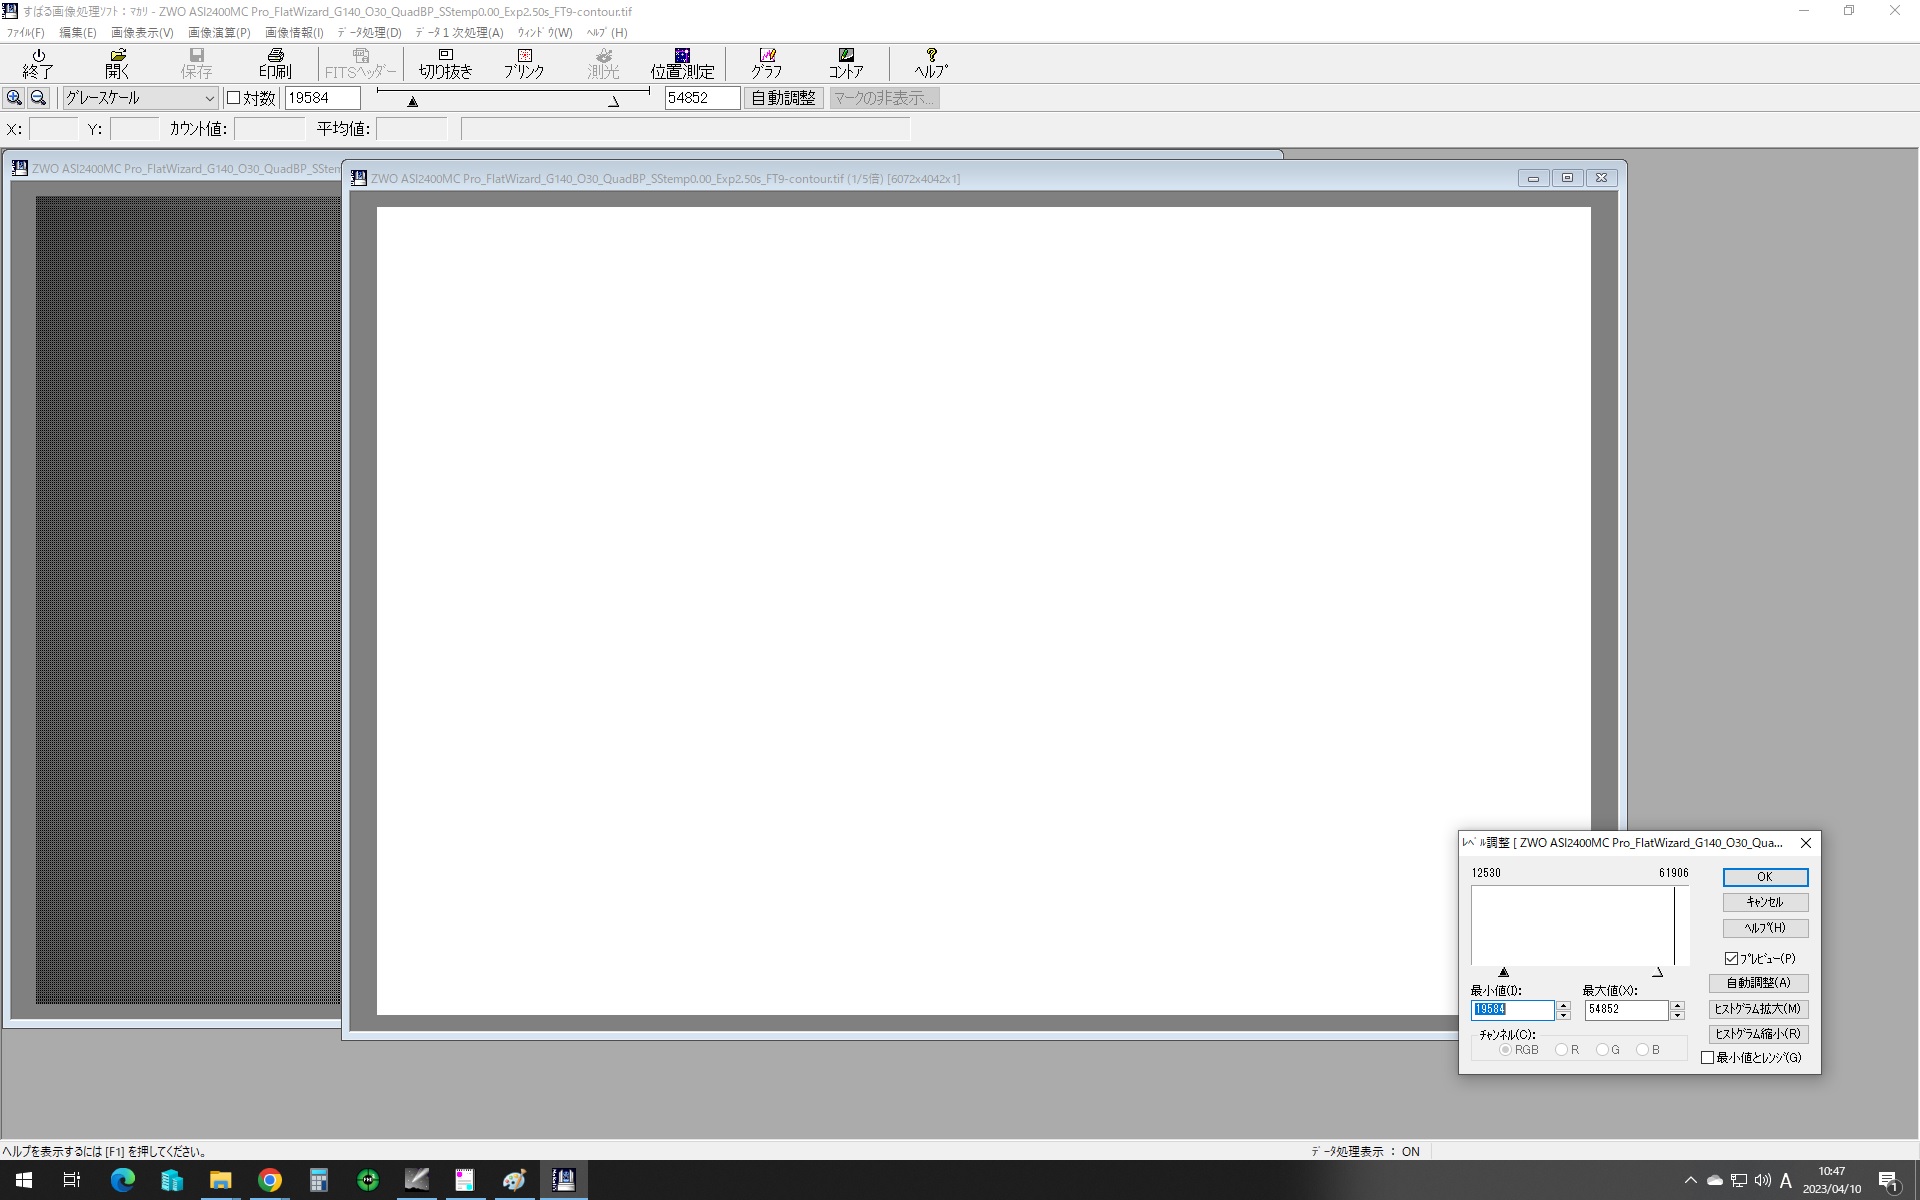Click the FITSヘッダー toolbar icon
The width and height of the screenshot is (1920, 1200).
360,63
